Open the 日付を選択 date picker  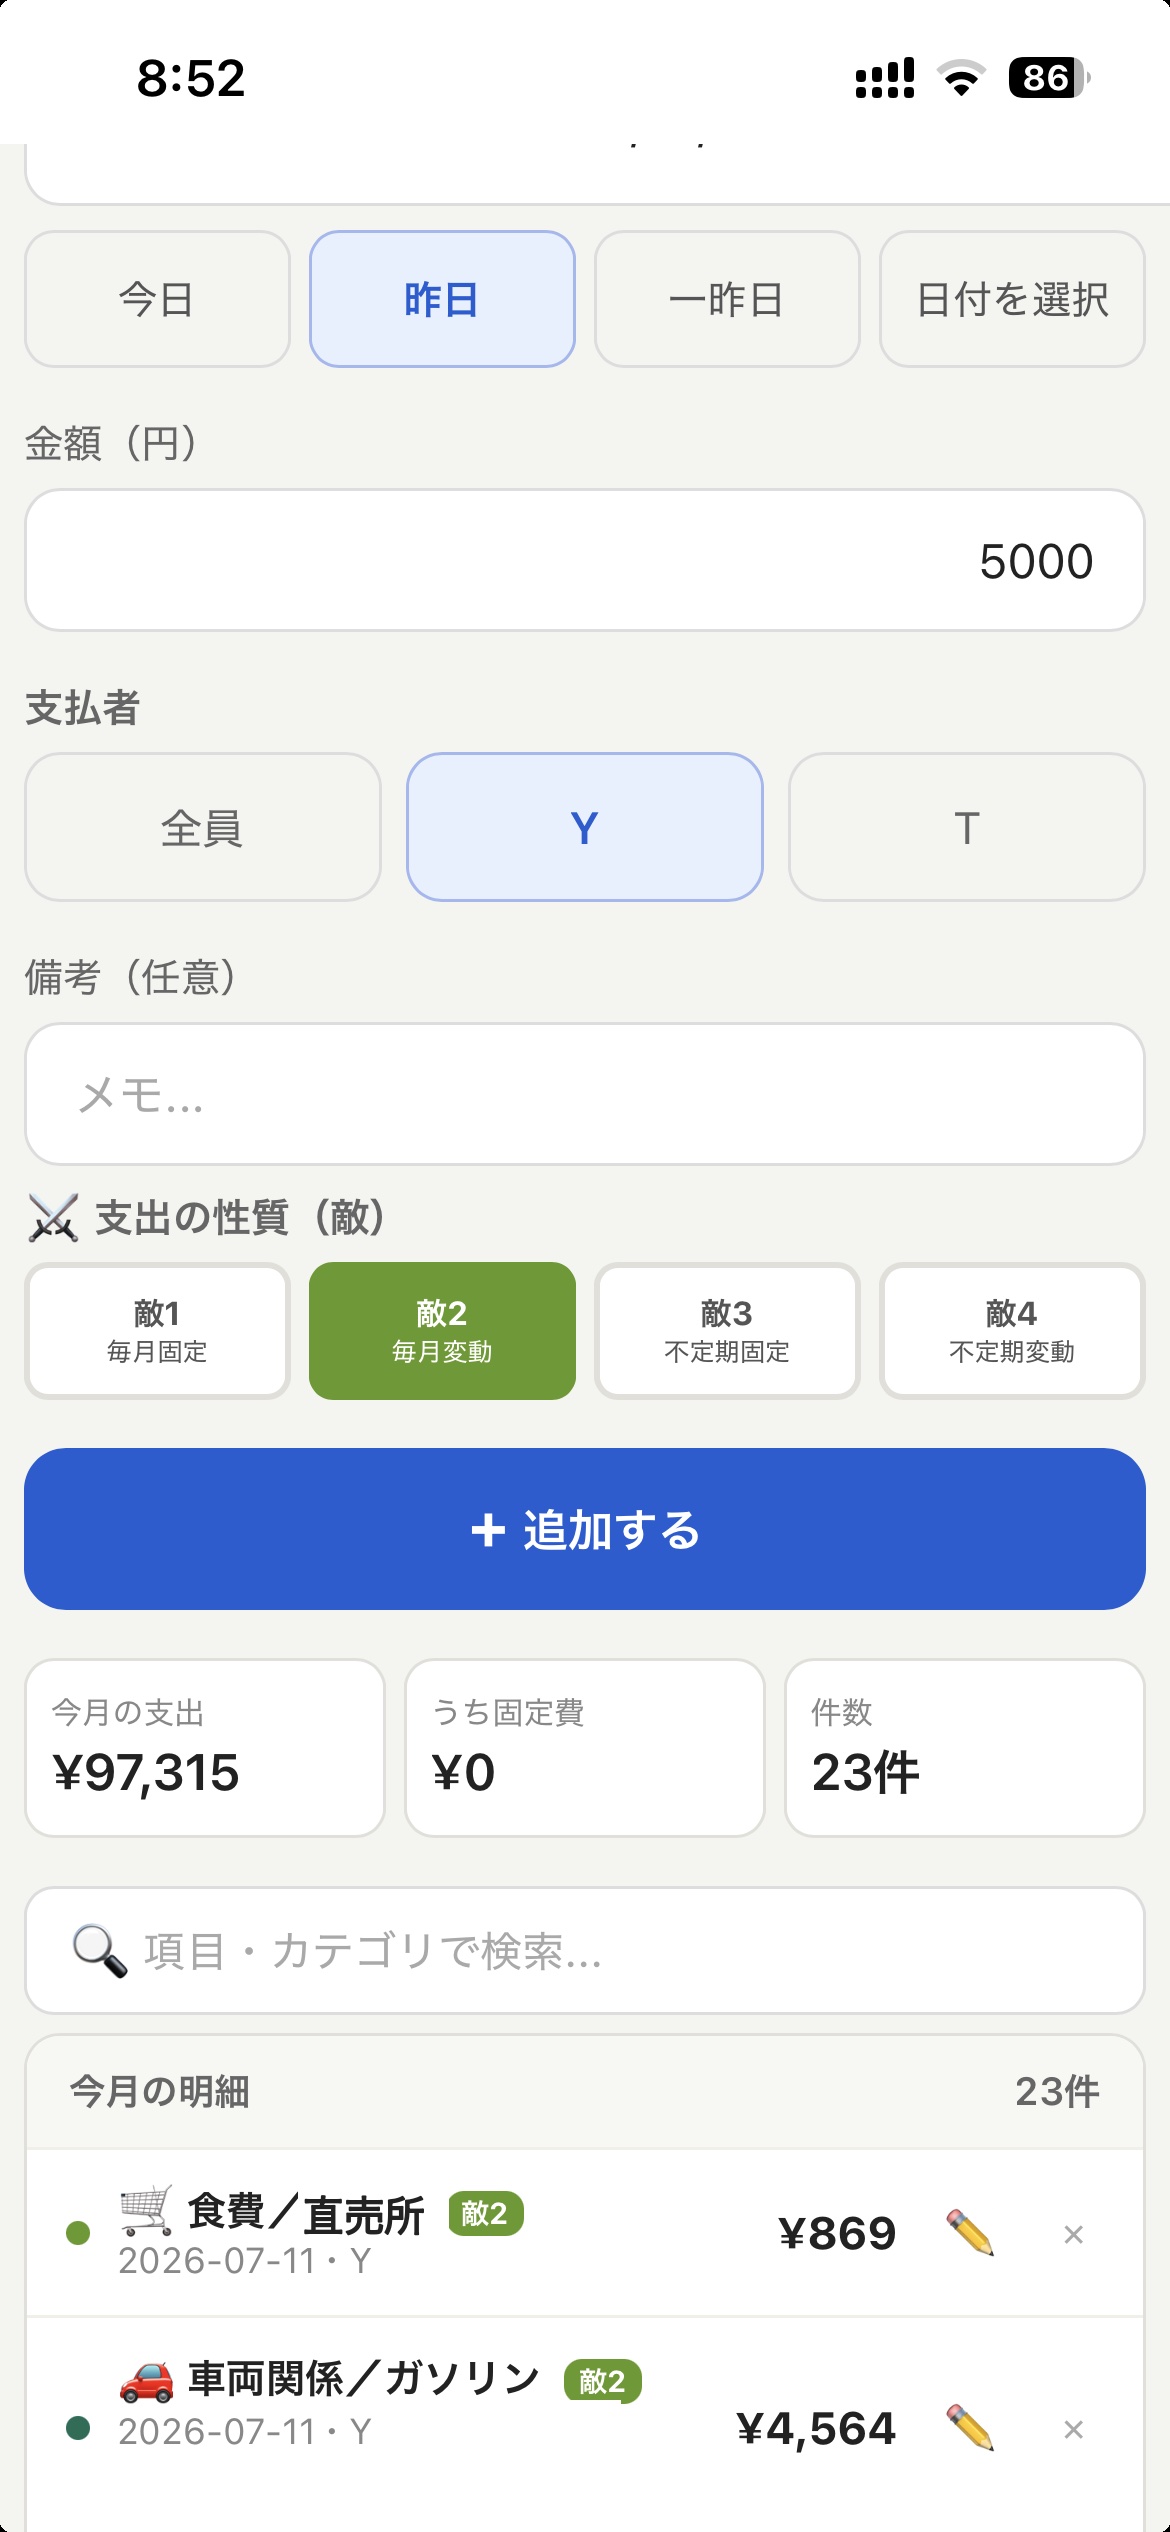tap(1012, 299)
